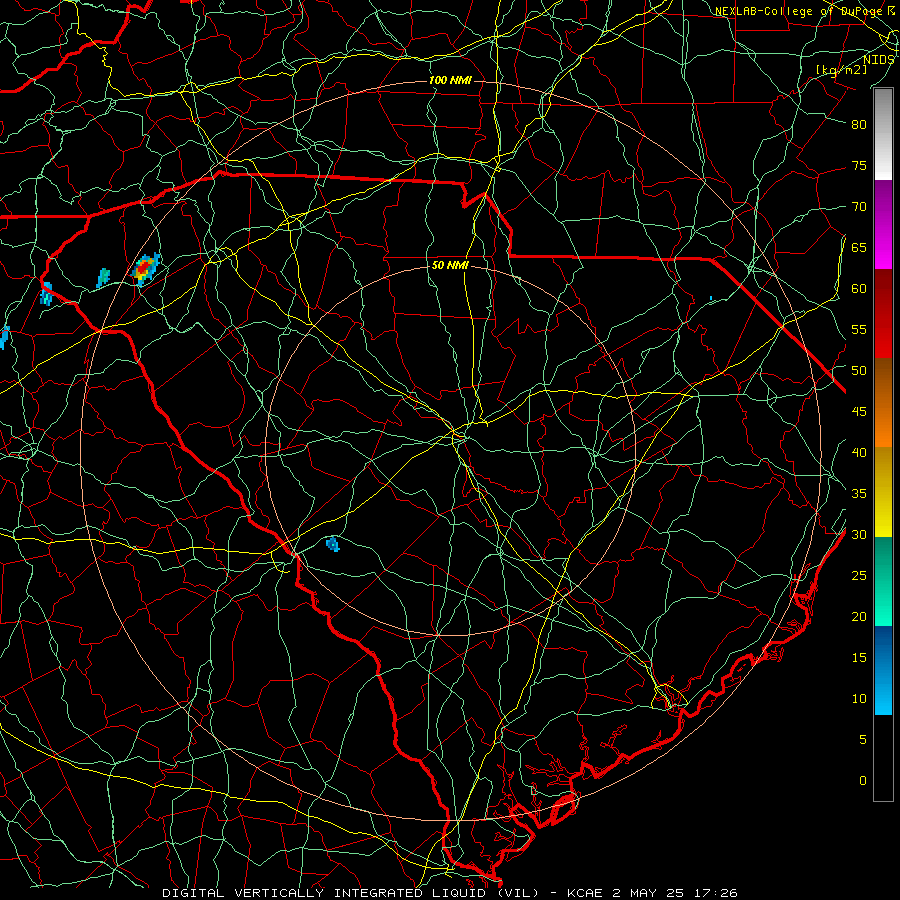Click the 0 value on the VIL scale
Image resolution: width=900 pixels, height=900 pixels.
[x=863, y=781]
